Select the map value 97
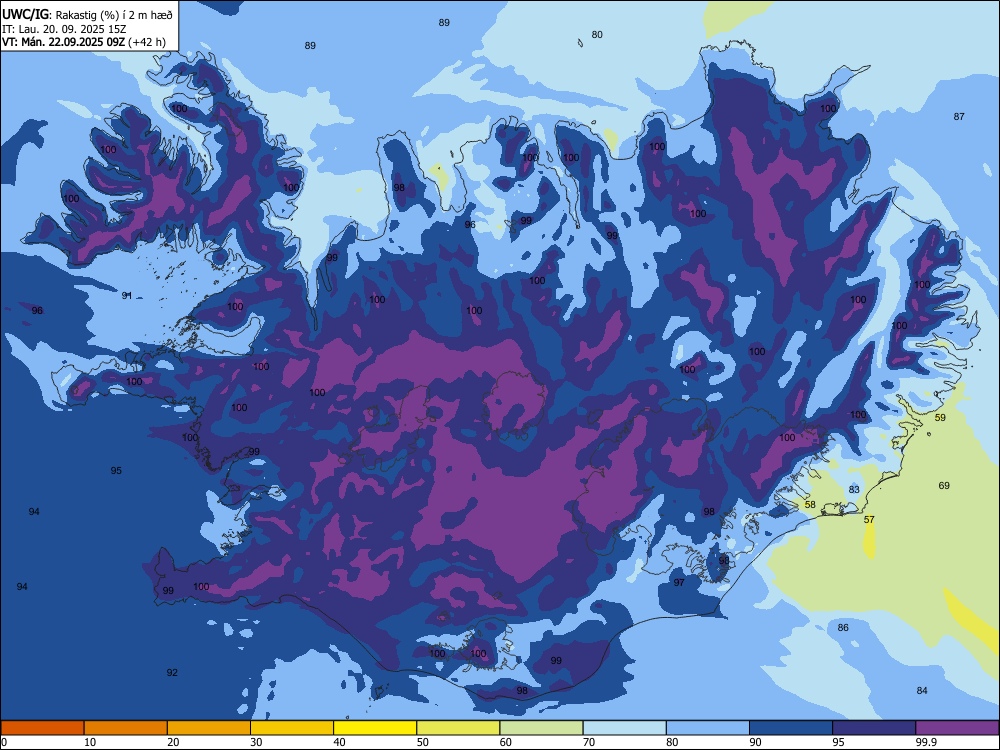1000x750 pixels. 679,582
